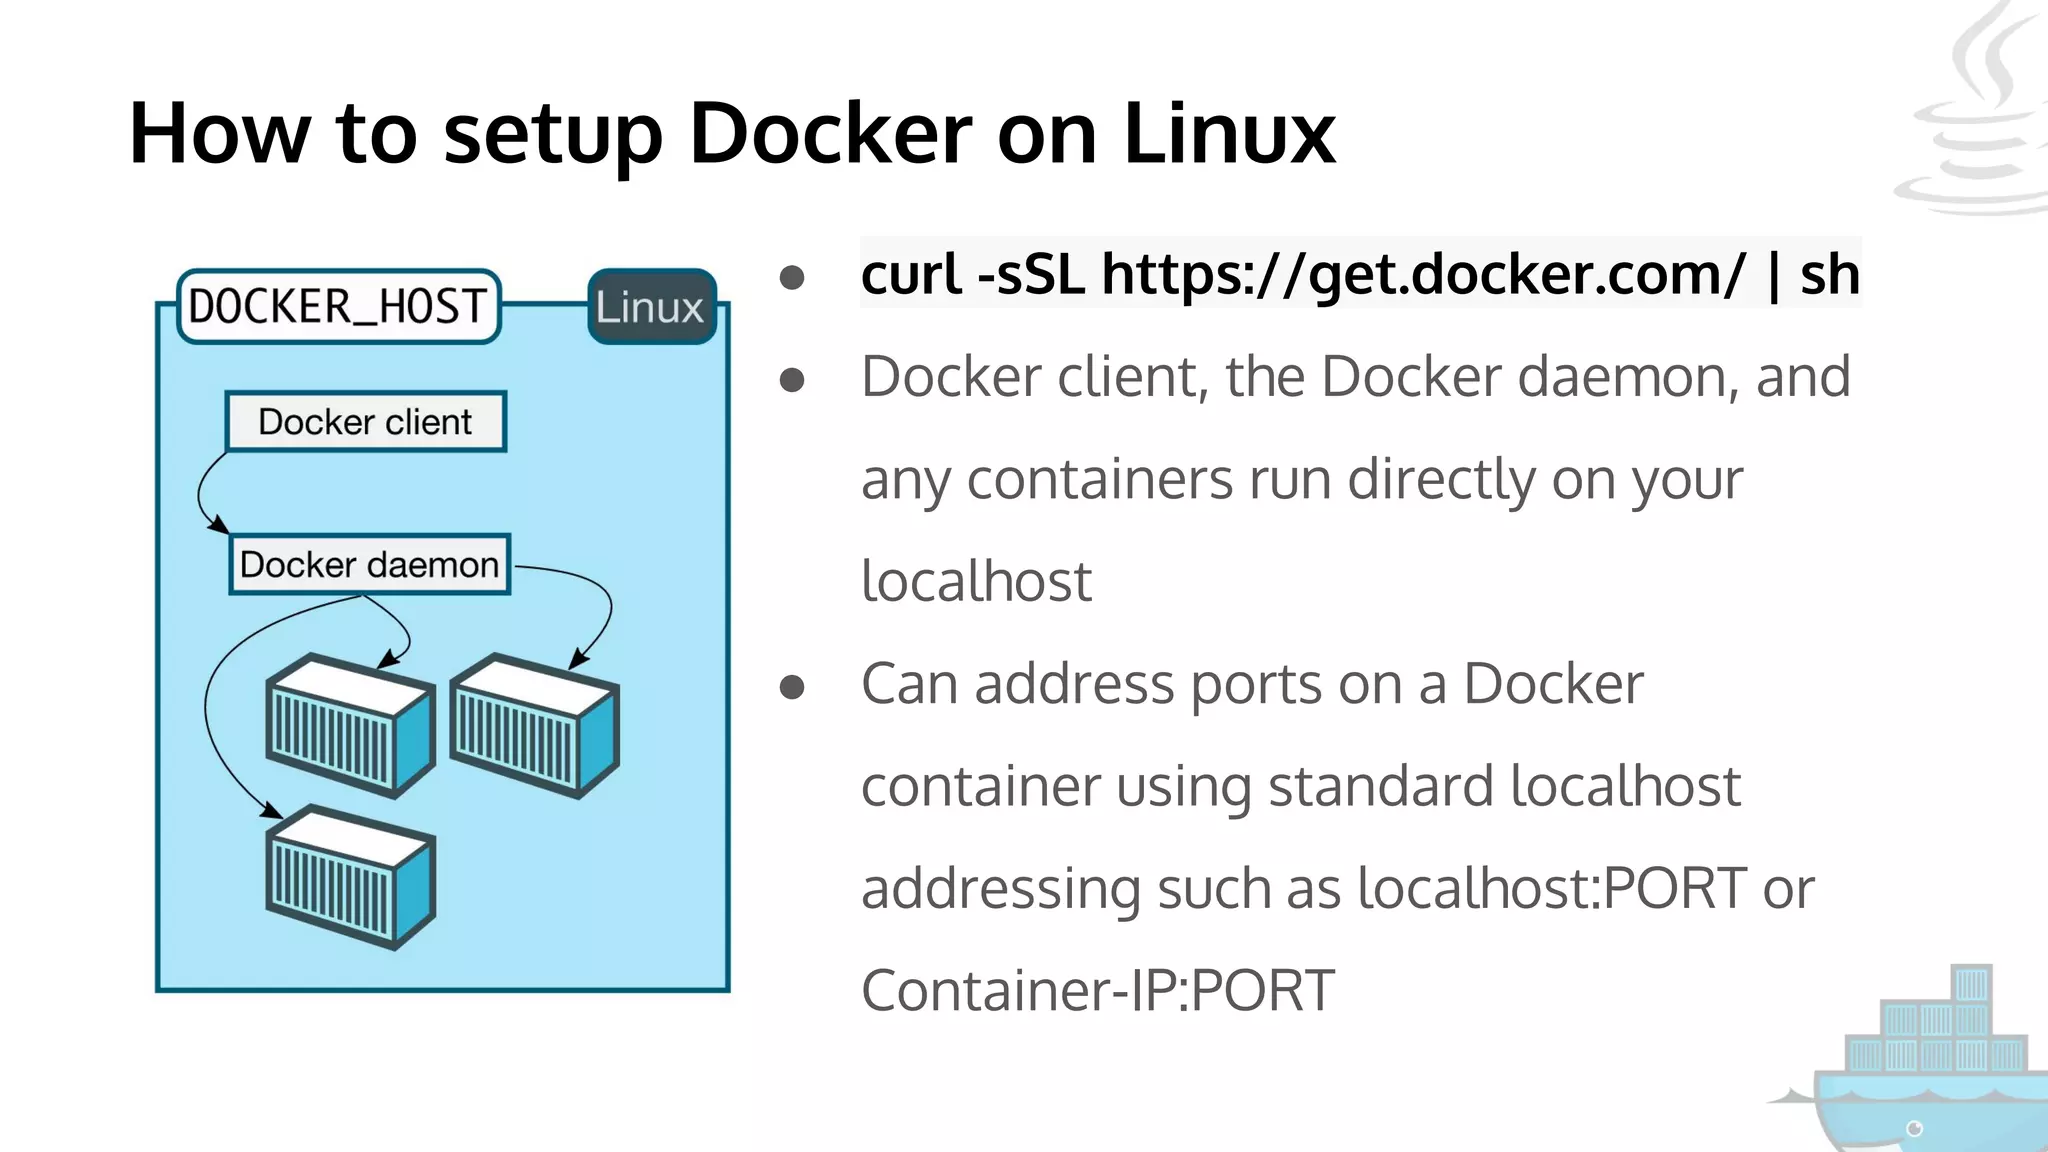Click the Docker daemon box

369,565
